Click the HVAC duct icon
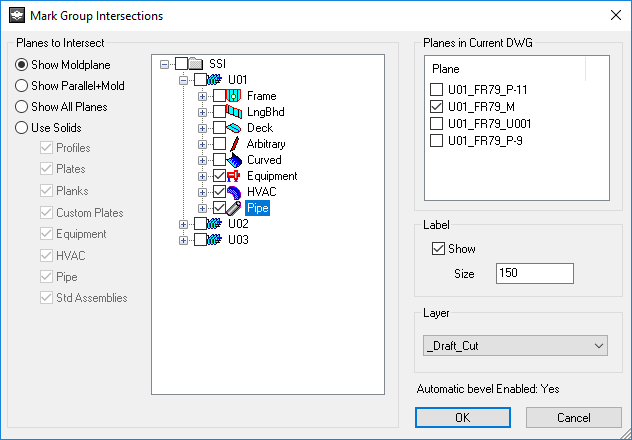This screenshot has width=632, height=440. click(234, 192)
